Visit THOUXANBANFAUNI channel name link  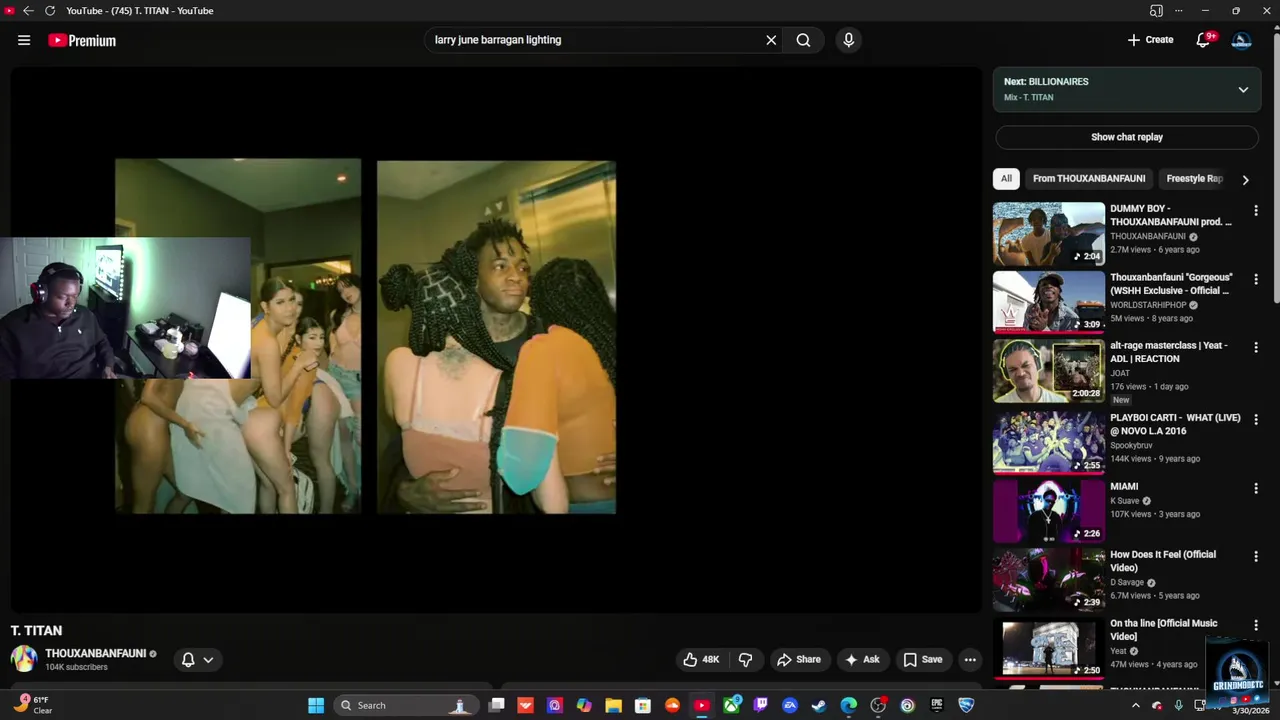[95, 653]
